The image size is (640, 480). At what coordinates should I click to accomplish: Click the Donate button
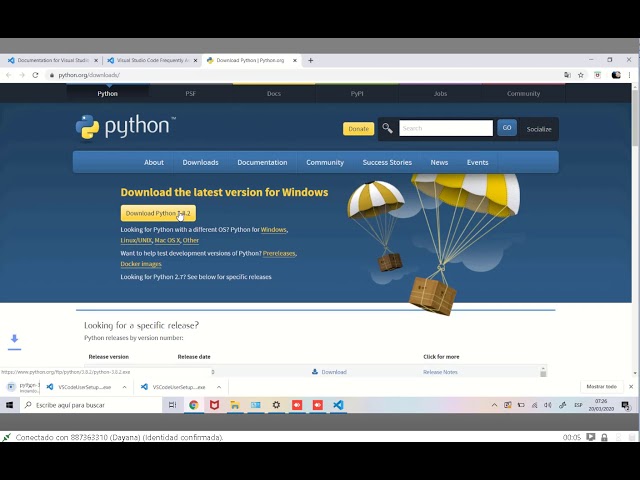(x=358, y=129)
